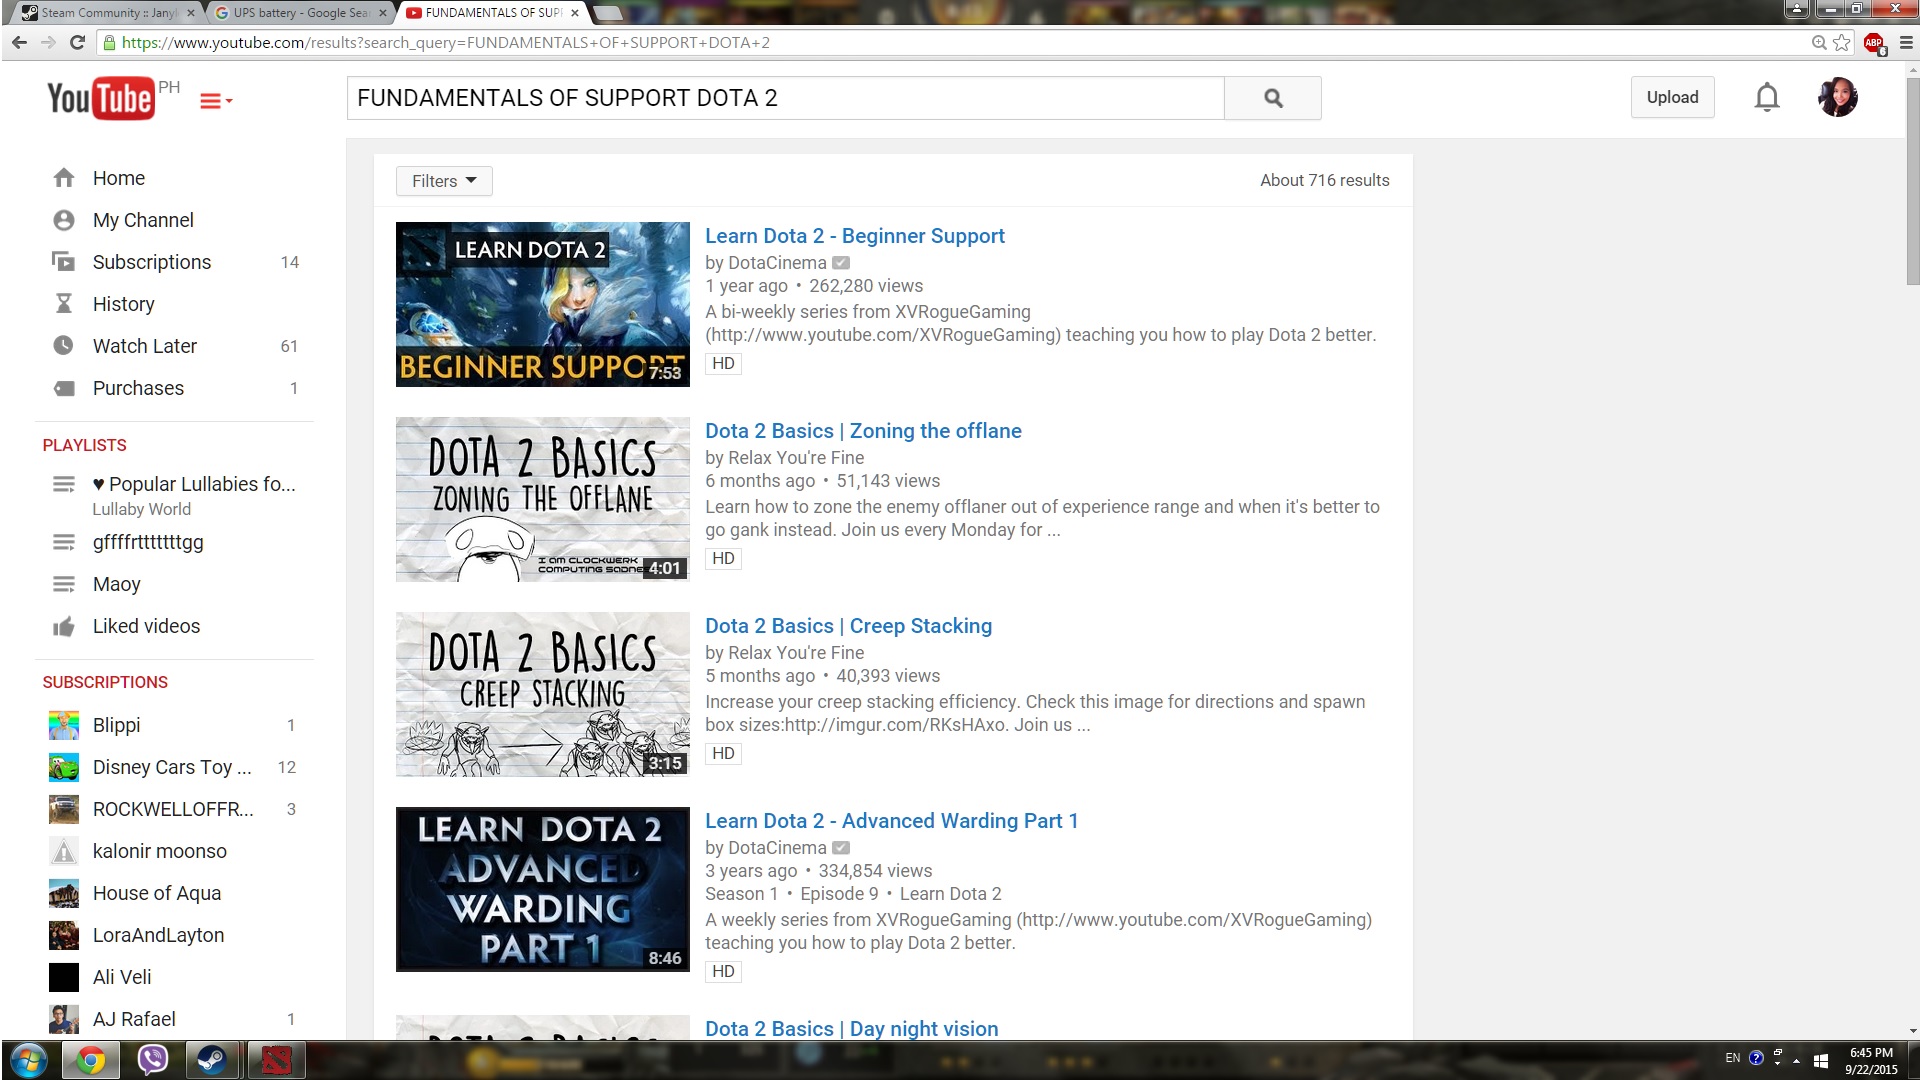Click the LoraAndLayton channel avatar
Screen dimensions: 1920x1080
[x=64, y=935]
